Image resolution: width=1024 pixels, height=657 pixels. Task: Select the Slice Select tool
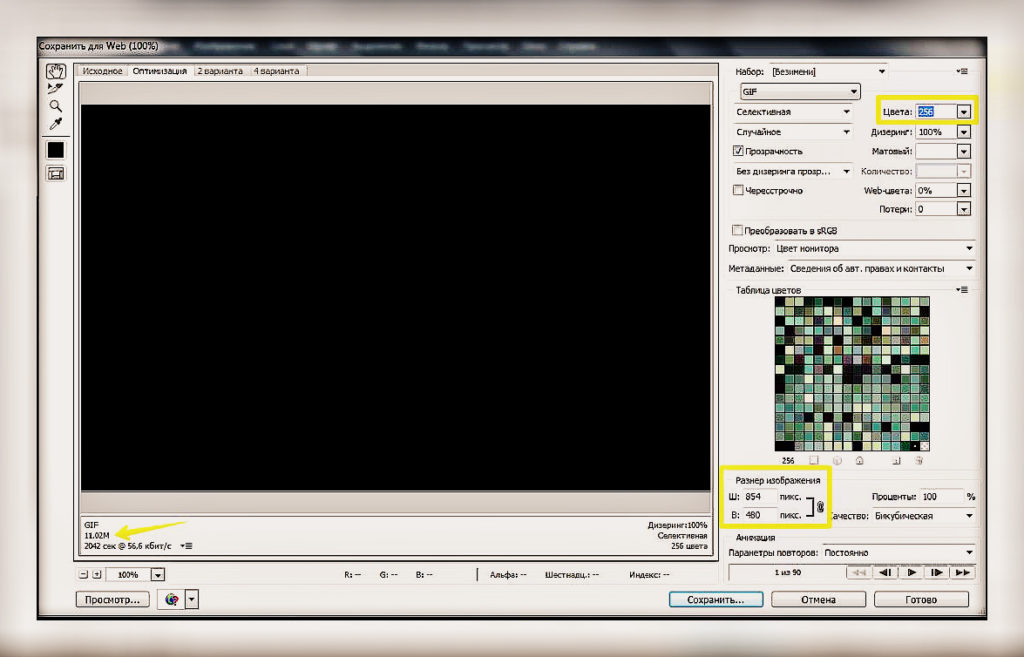point(56,89)
